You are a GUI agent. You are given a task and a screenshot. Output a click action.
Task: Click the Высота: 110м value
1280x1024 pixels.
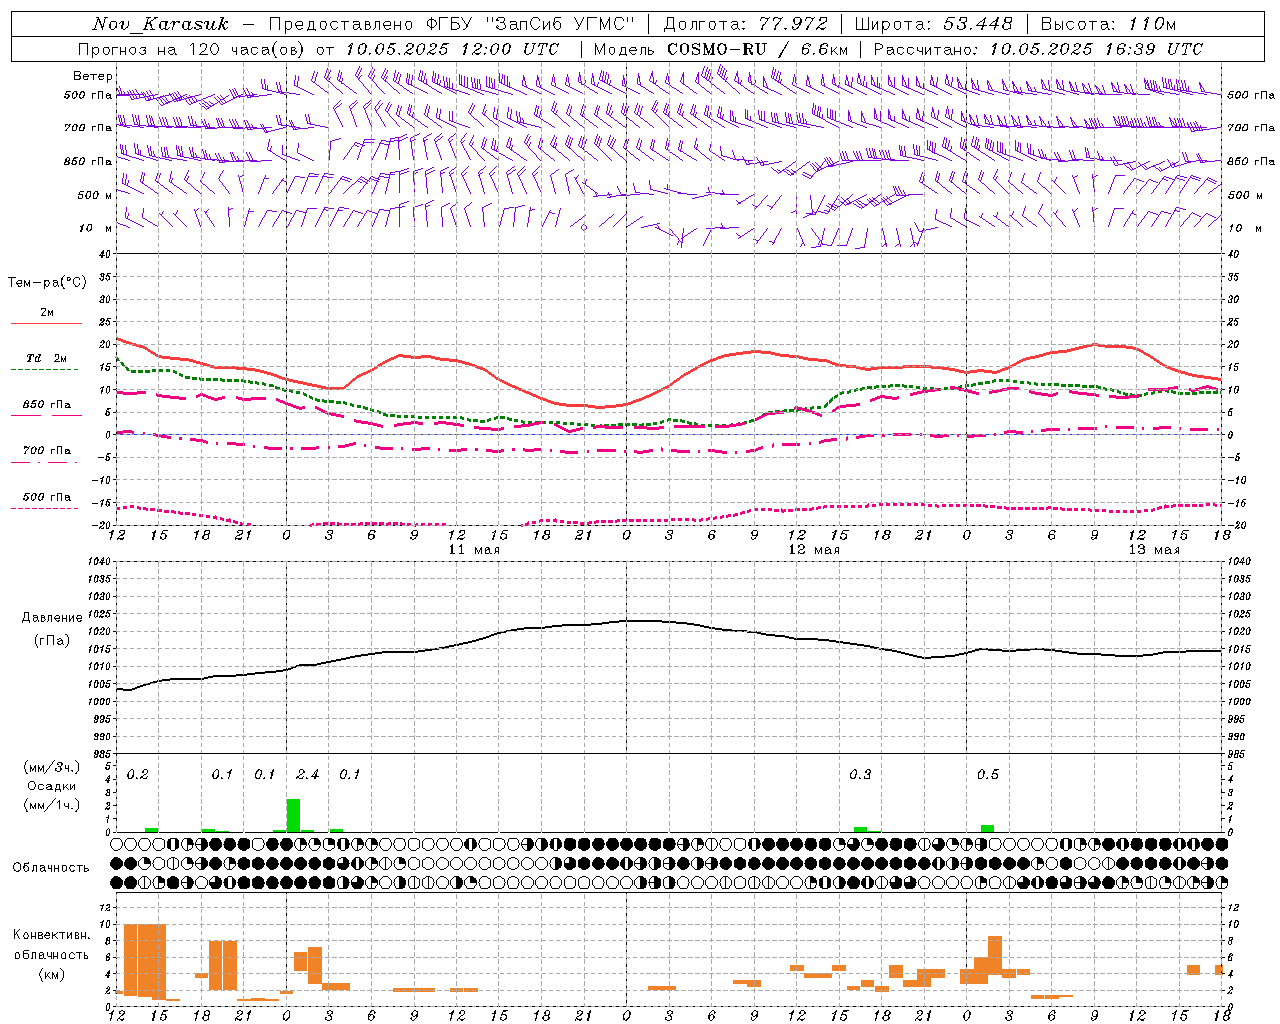(x=1108, y=23)
